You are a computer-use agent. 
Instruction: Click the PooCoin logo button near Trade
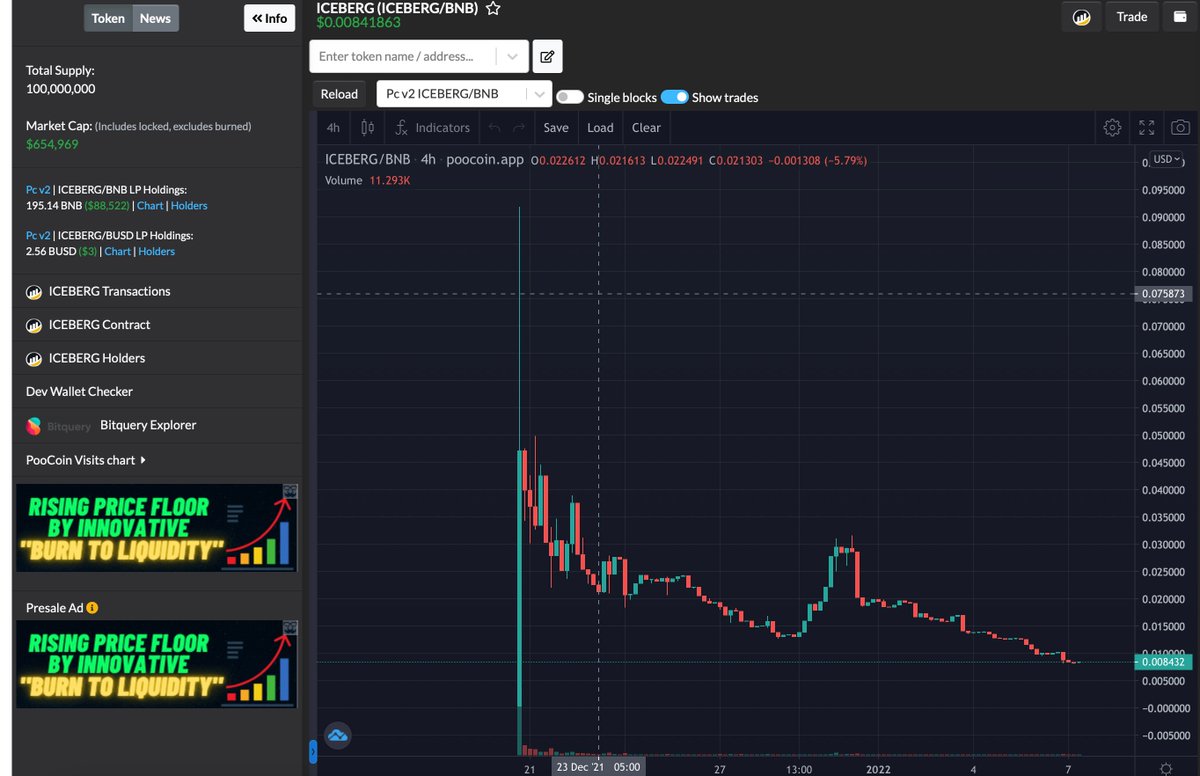1081,17
